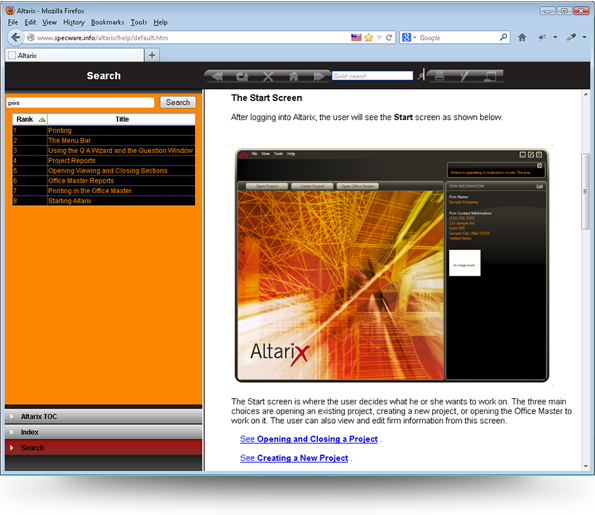Image resolution: width=595 pixels, height=515 pixels.
Task: Open See Creating a New Project link
Action: pos(294,458)
